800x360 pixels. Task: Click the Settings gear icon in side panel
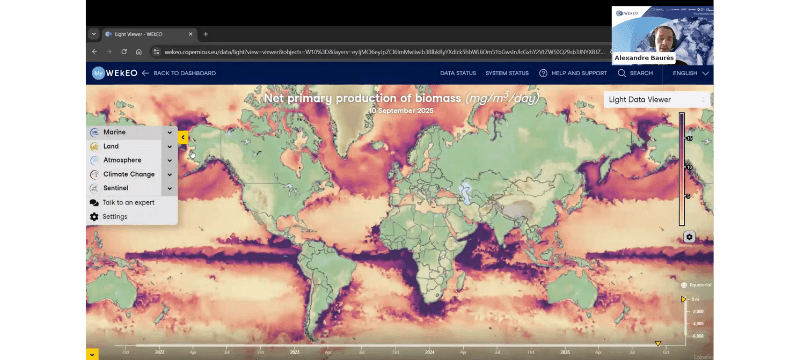(x=94, y=217)
